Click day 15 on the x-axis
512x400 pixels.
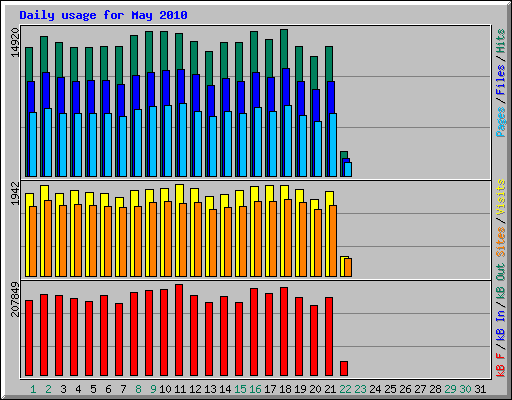click(x=240, y=389)
